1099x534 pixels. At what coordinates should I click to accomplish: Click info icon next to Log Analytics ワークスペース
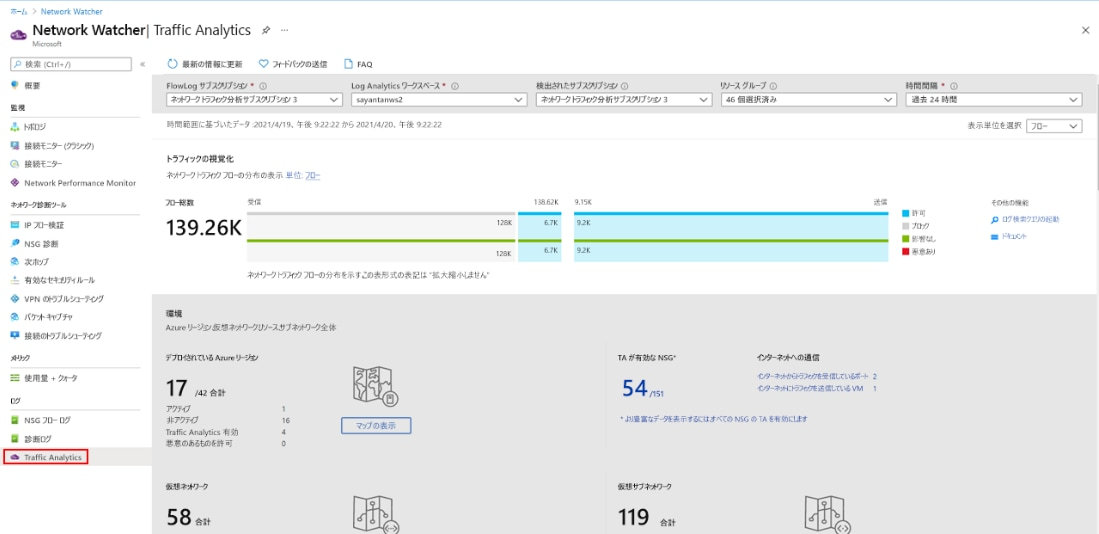(x=455, y=86)
